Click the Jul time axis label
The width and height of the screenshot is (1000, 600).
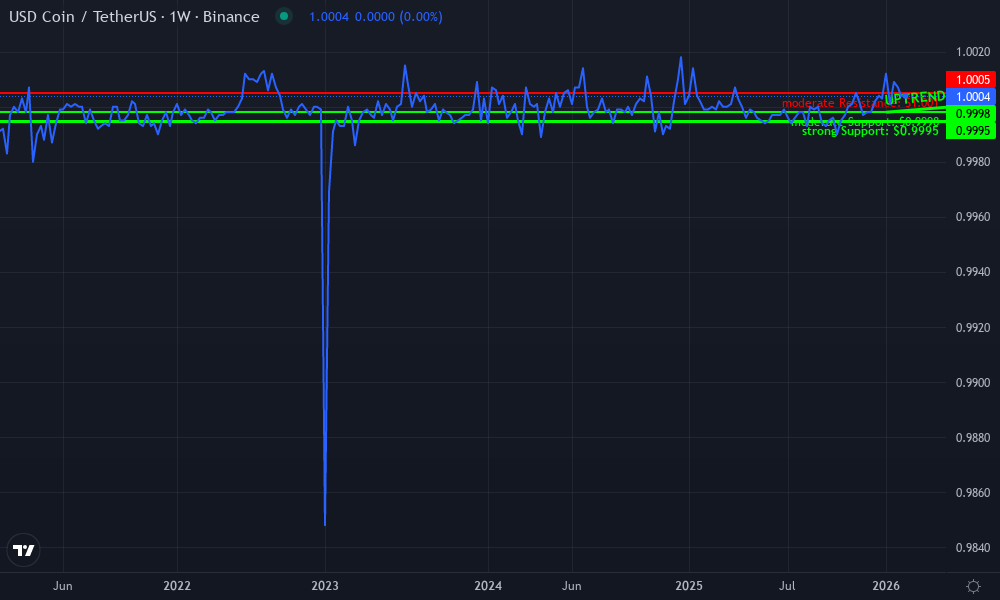click(787, 586)
